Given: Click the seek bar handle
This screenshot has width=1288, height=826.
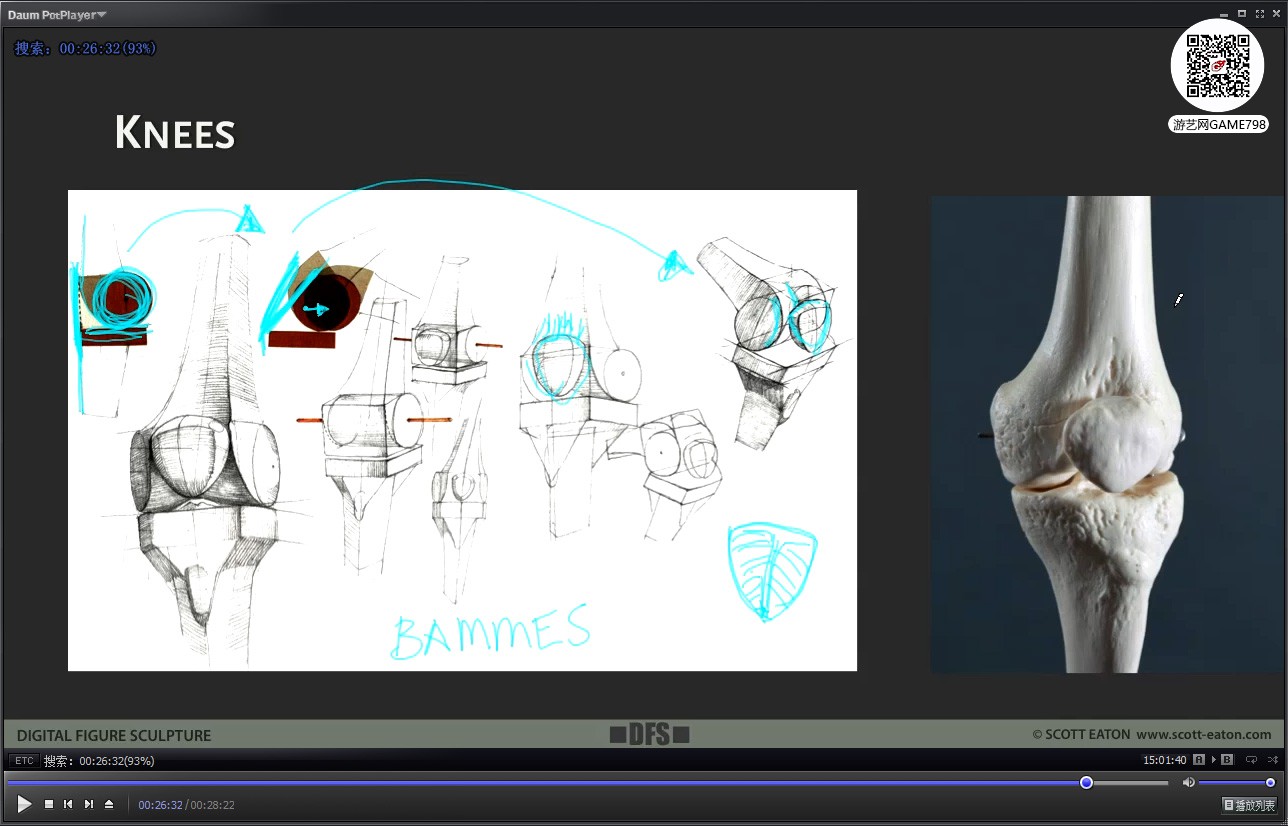Looking at the screenshot, I should point(1086,782).
